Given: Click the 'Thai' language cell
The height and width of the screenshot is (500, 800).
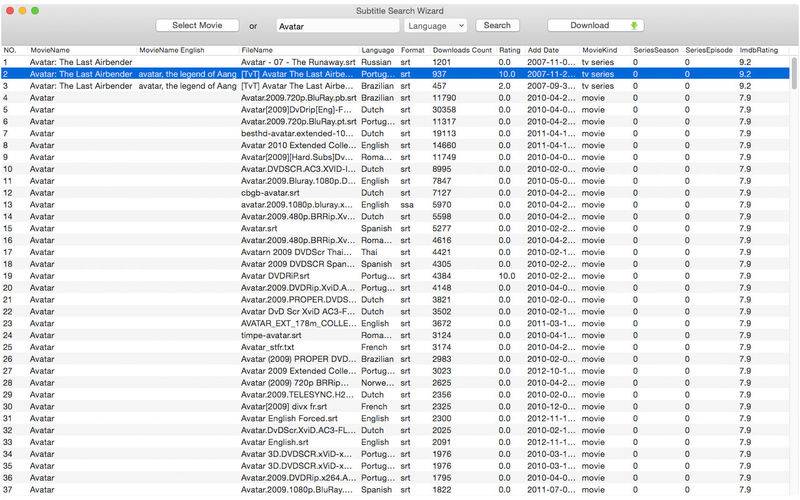Looking at the screenshot, I should pyautogui.click(x=369, y=252).
